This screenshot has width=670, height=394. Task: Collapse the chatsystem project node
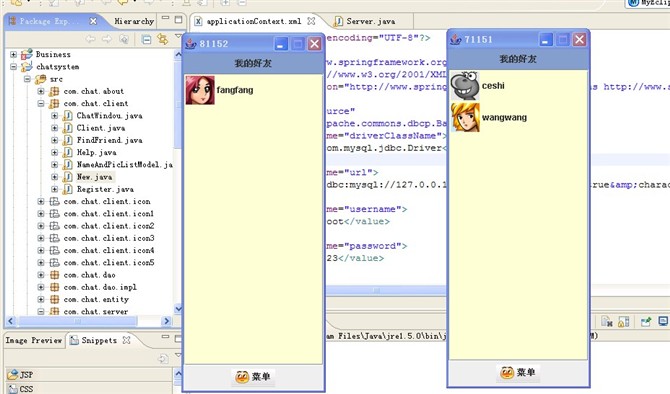pyautogui.click(x=14, y=67)
